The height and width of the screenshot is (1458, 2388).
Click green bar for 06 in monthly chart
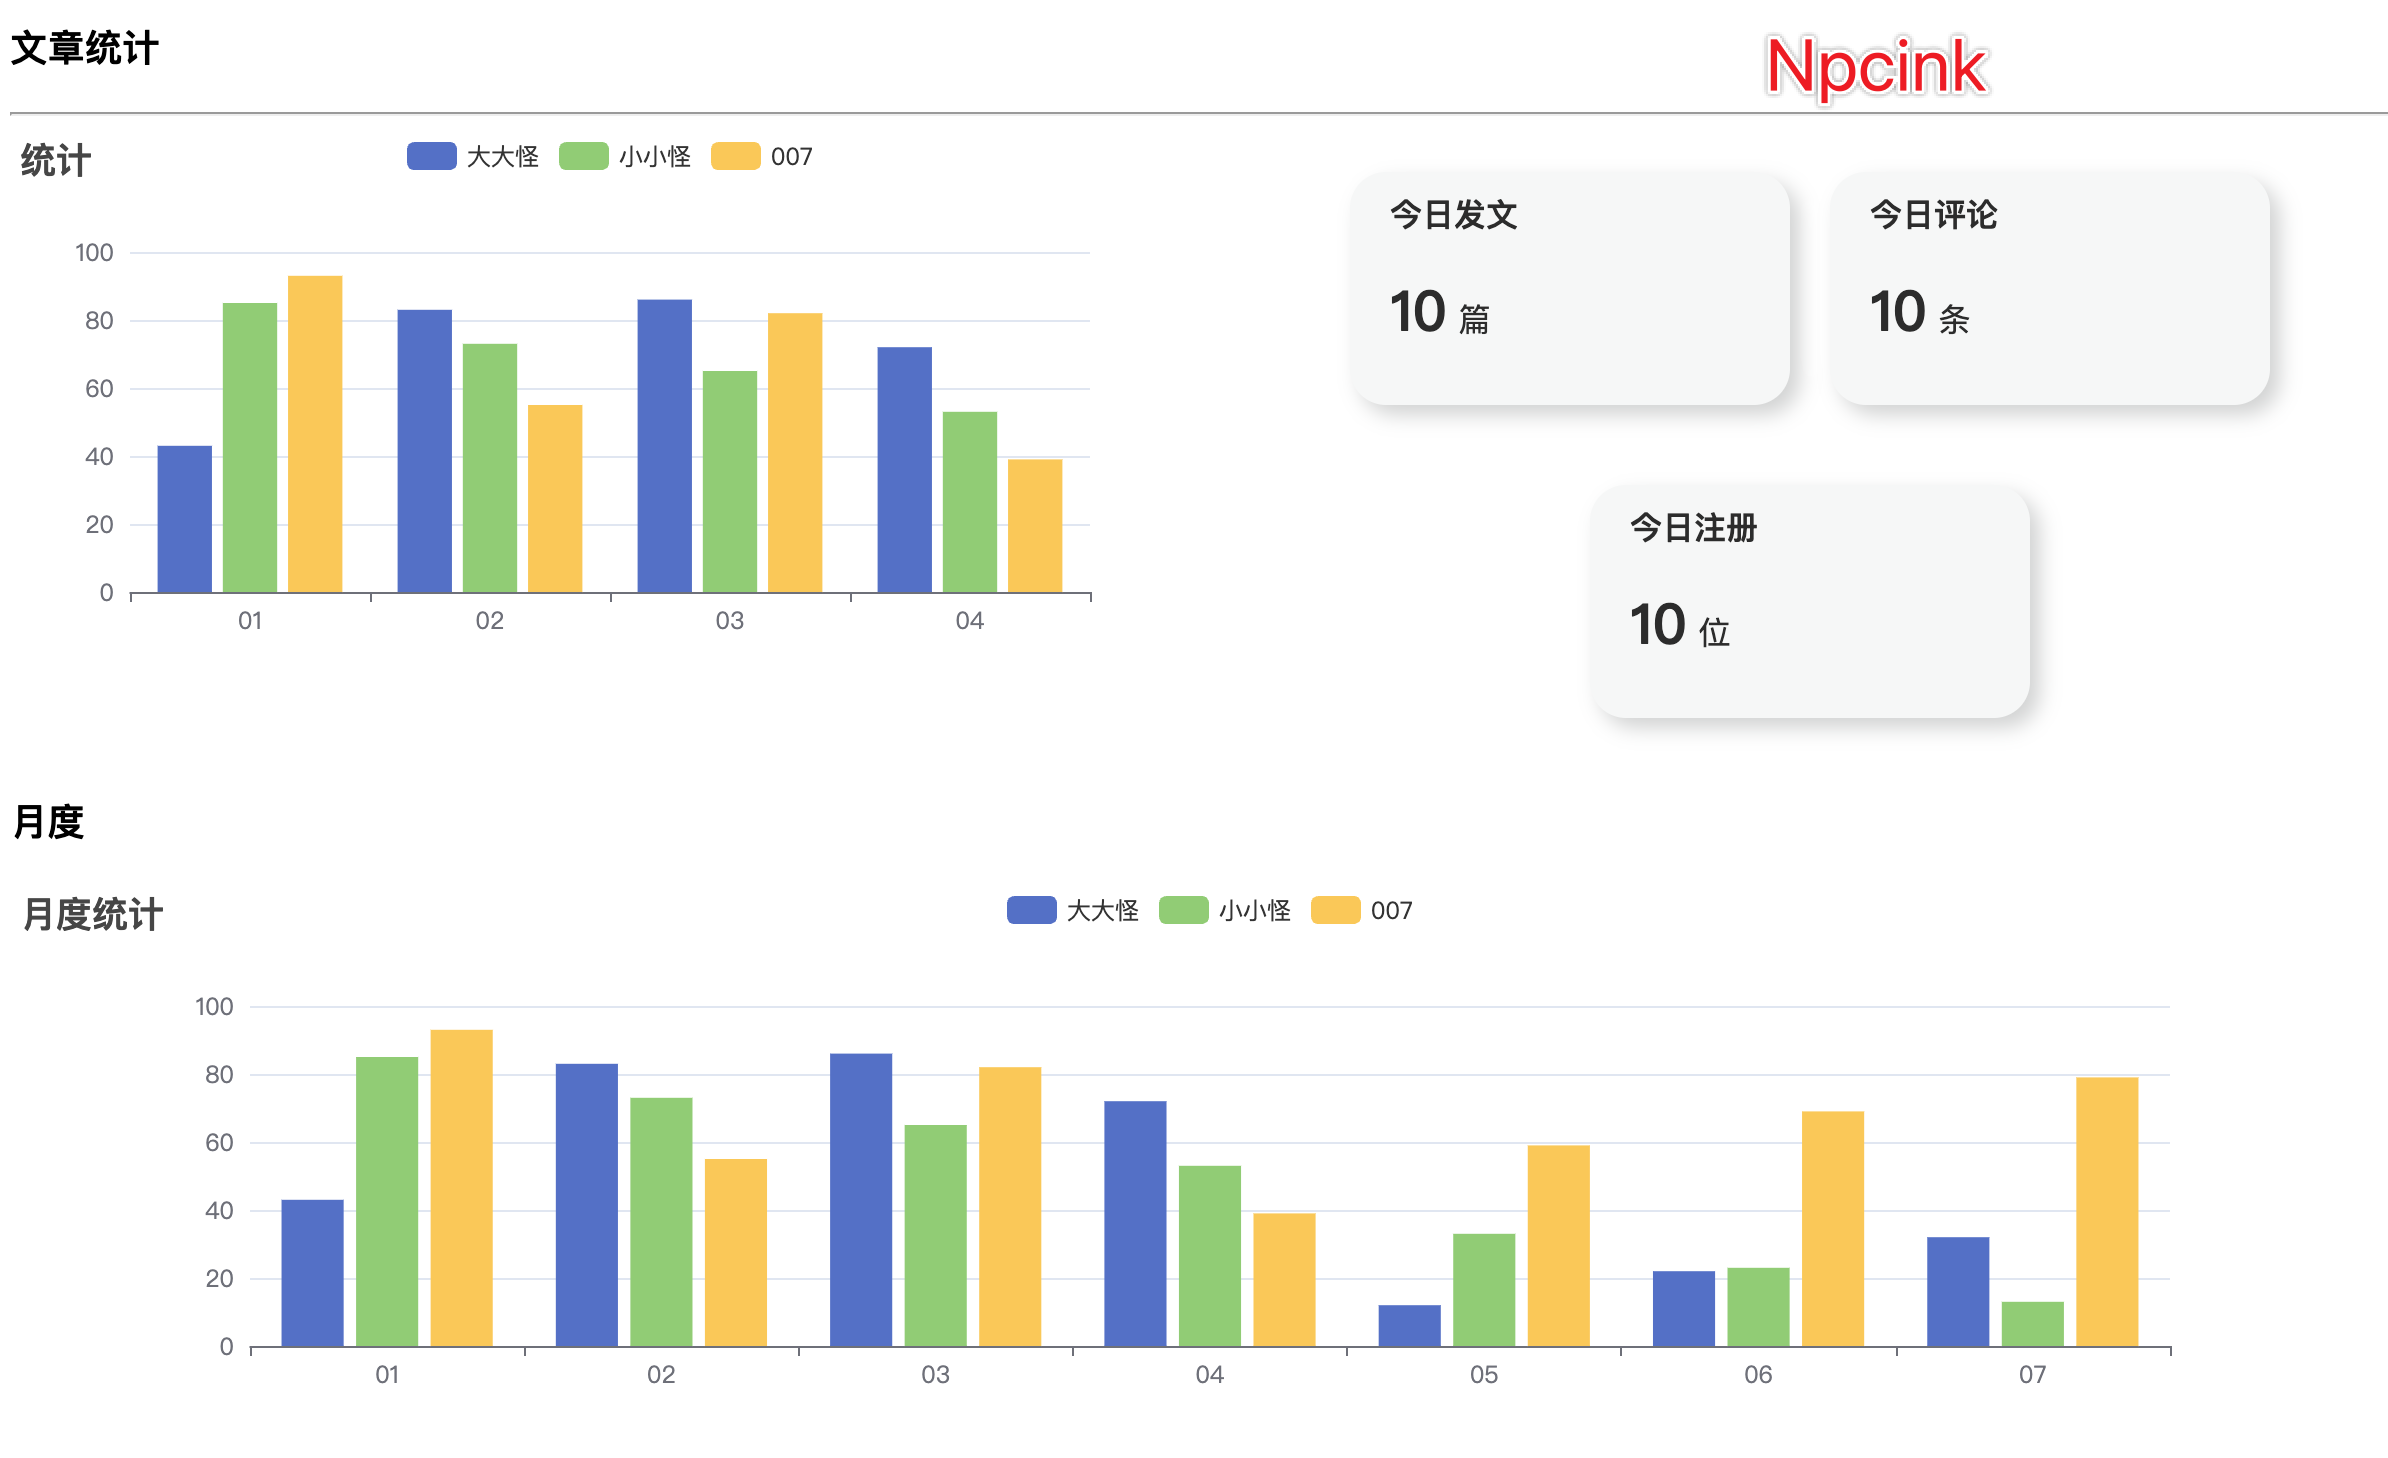1758,1306
